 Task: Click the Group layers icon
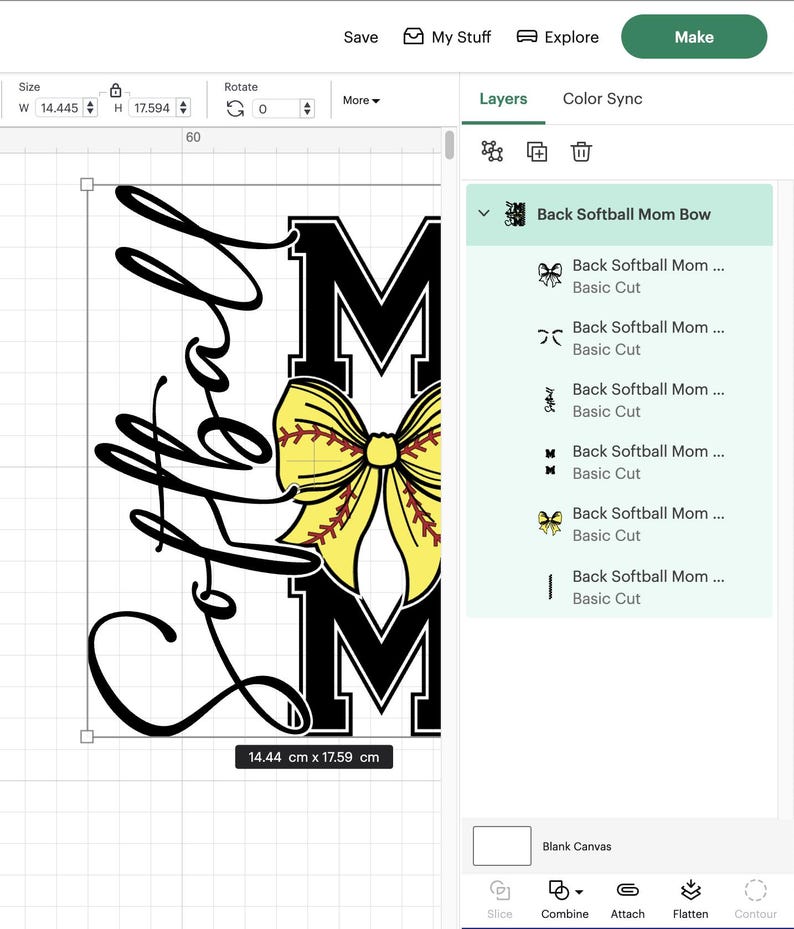(x=492, y=151)
